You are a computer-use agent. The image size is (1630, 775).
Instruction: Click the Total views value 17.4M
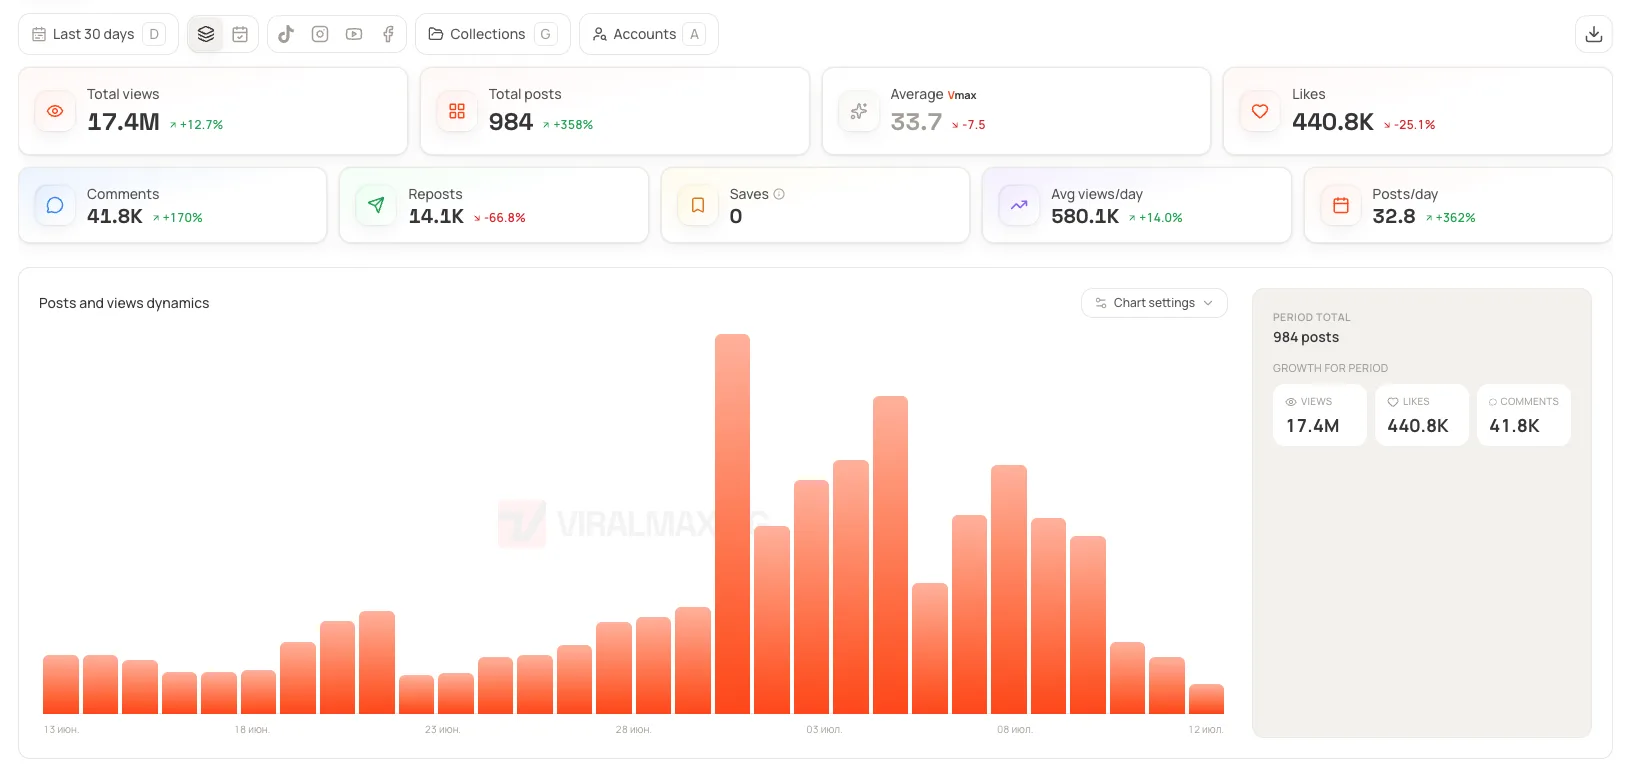click(123, 122)
